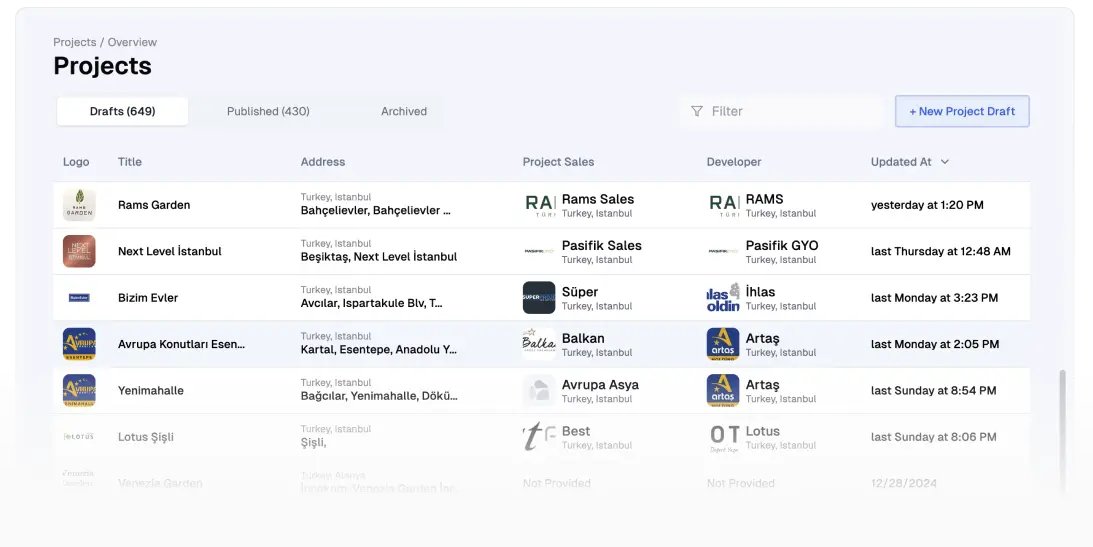Viewport: 1093px width, 547px height.
Task: Click the Bahçelievler address of Rams Garden
Action: (x=376, y=210)
